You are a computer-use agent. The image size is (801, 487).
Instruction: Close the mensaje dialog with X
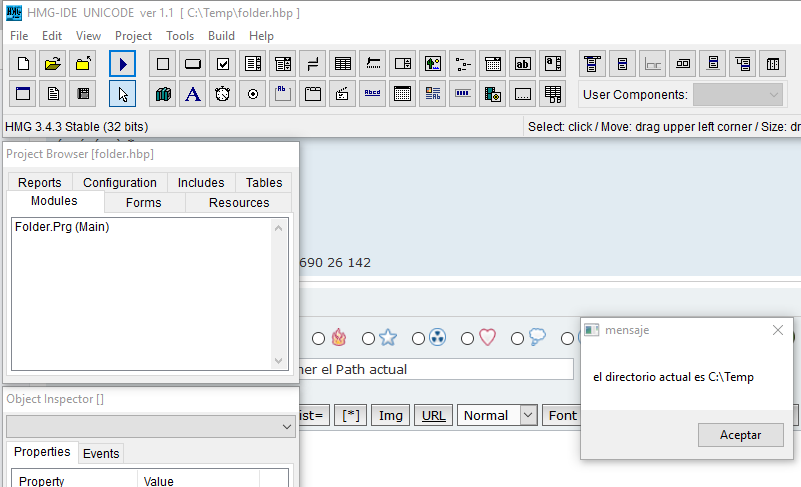pyautogui.click(x=778, y=330)
